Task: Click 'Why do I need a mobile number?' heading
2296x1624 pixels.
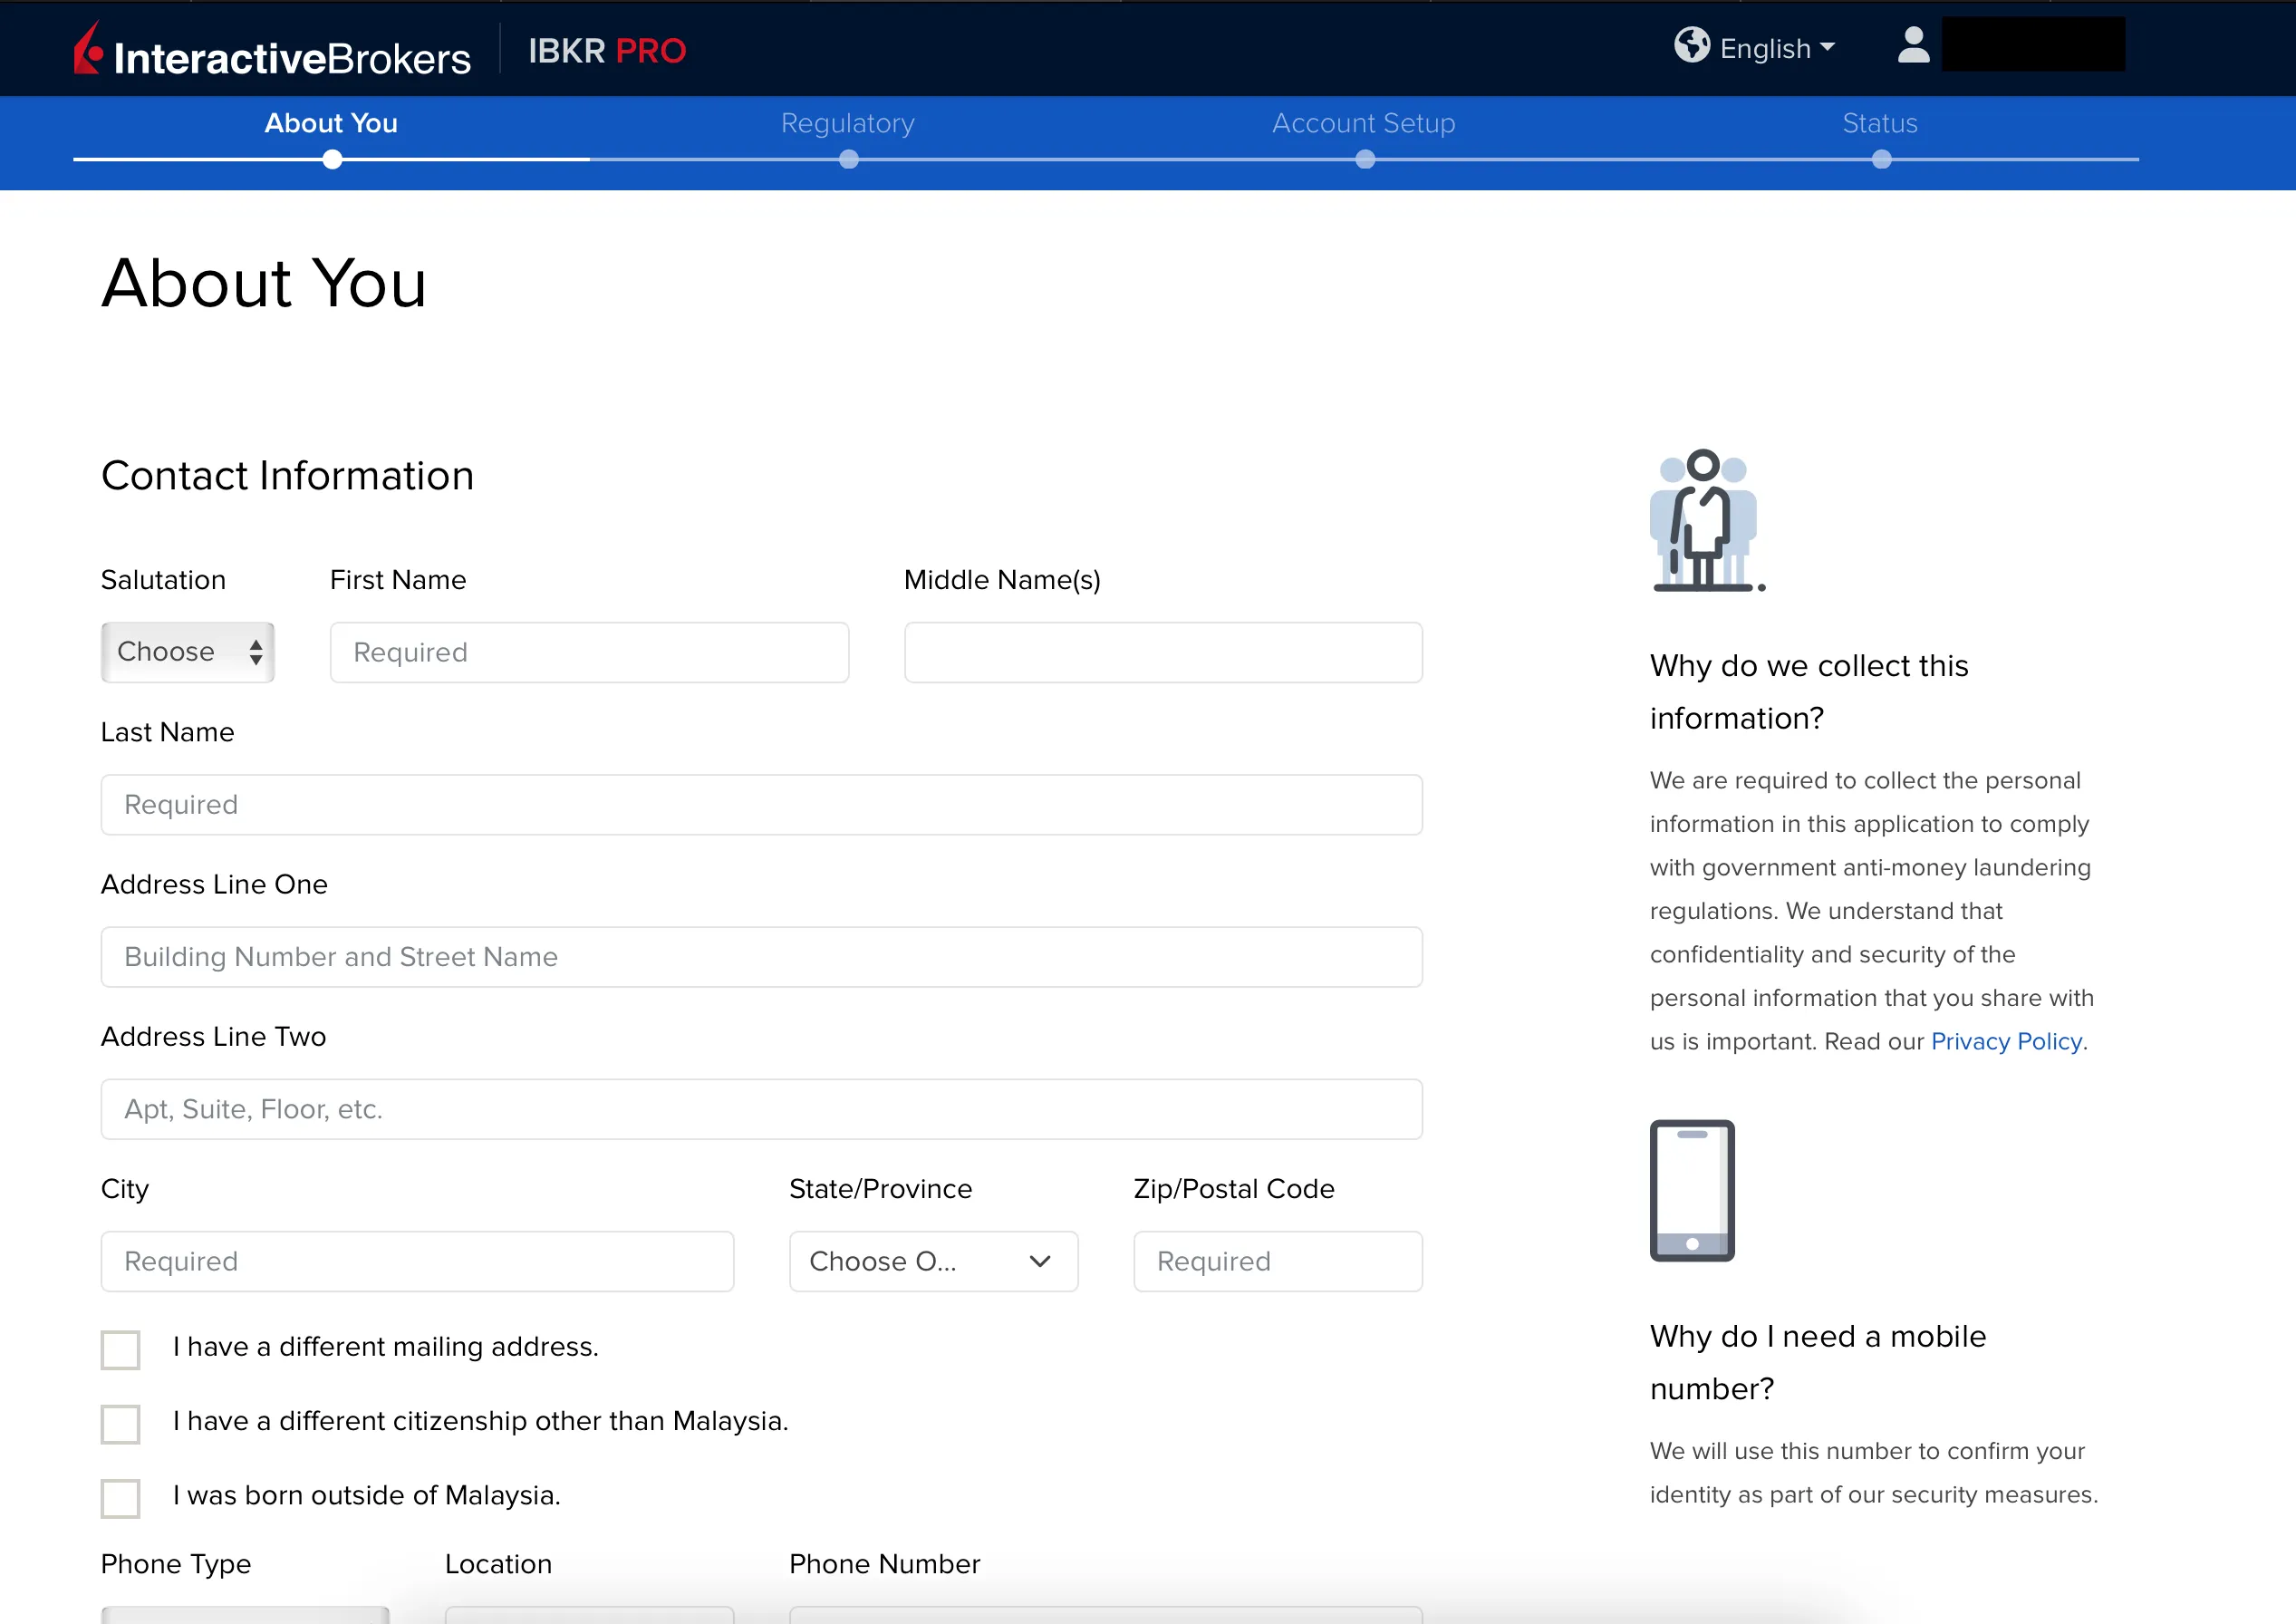Action: (x=1817, y=1362)
